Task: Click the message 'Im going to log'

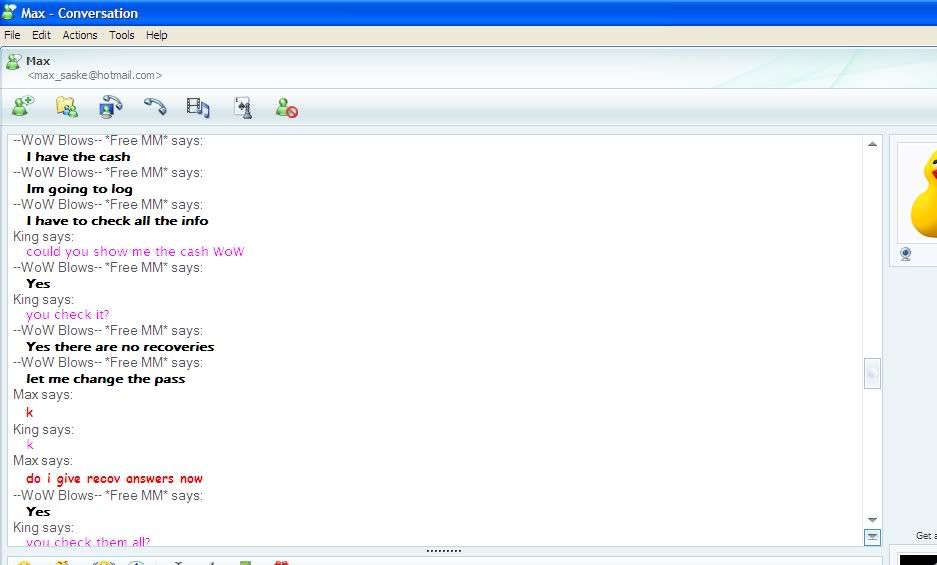Action: pos(79,190)
